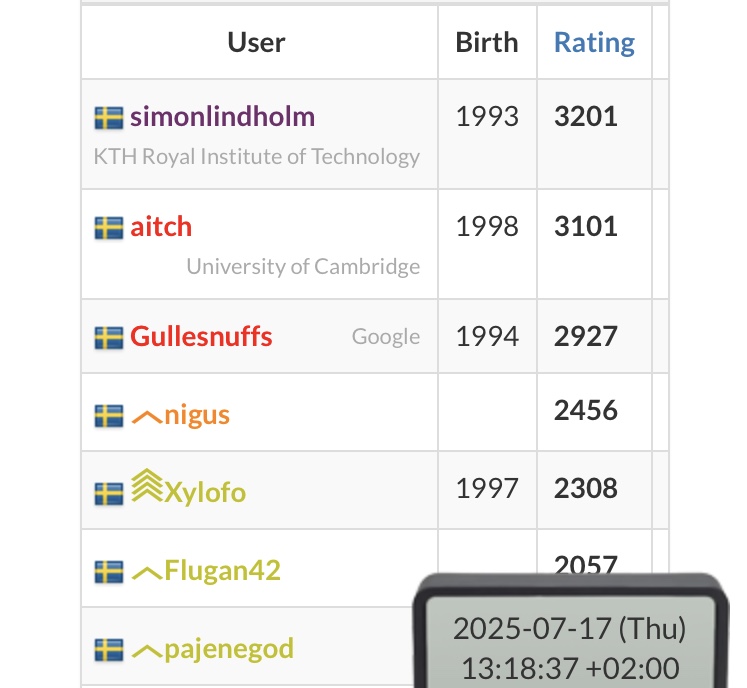This screenshot has width=747, height=688.
Task: Click the Swedish flag in the Flugan42 row
Action: [x=109, y=572]
